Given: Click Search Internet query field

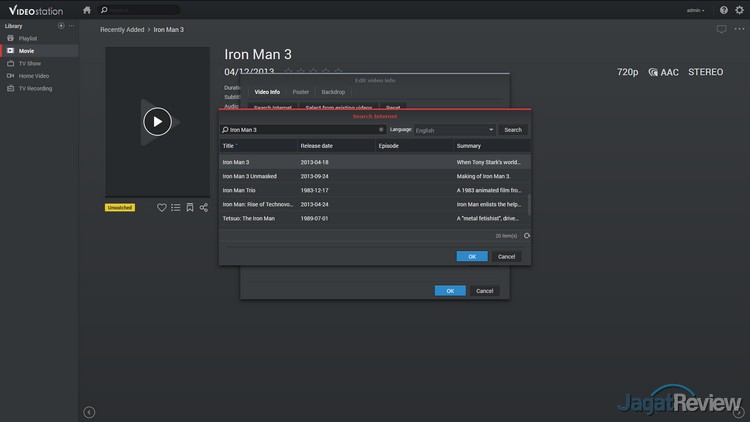Looking at the screenshot, I should (302, 130).
